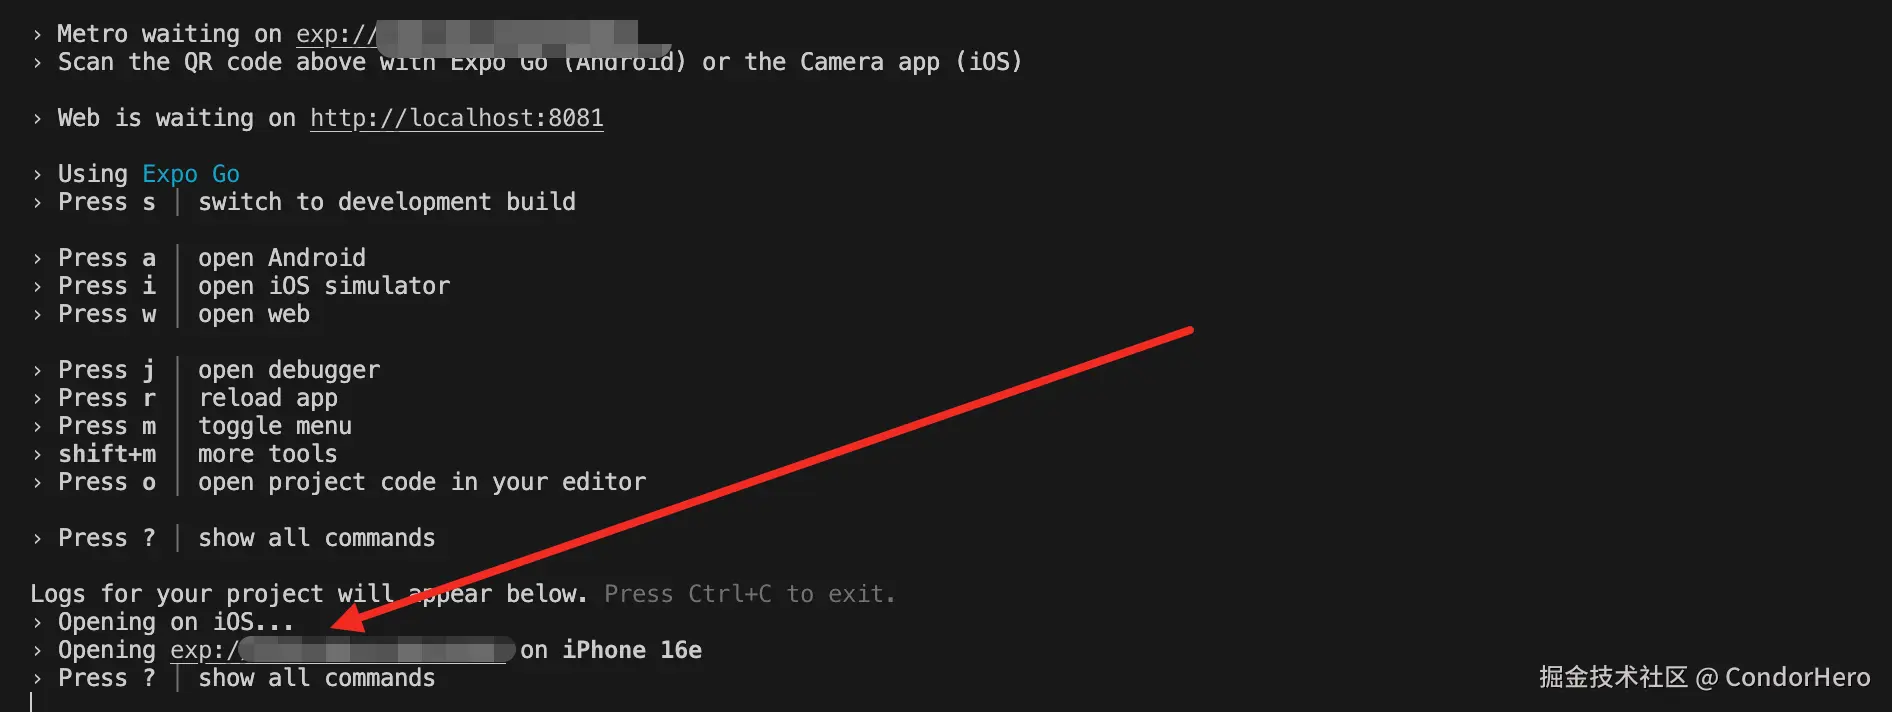Click the Metro exp:// link on first line
1892x712 pixels.
tap(336, 34)
